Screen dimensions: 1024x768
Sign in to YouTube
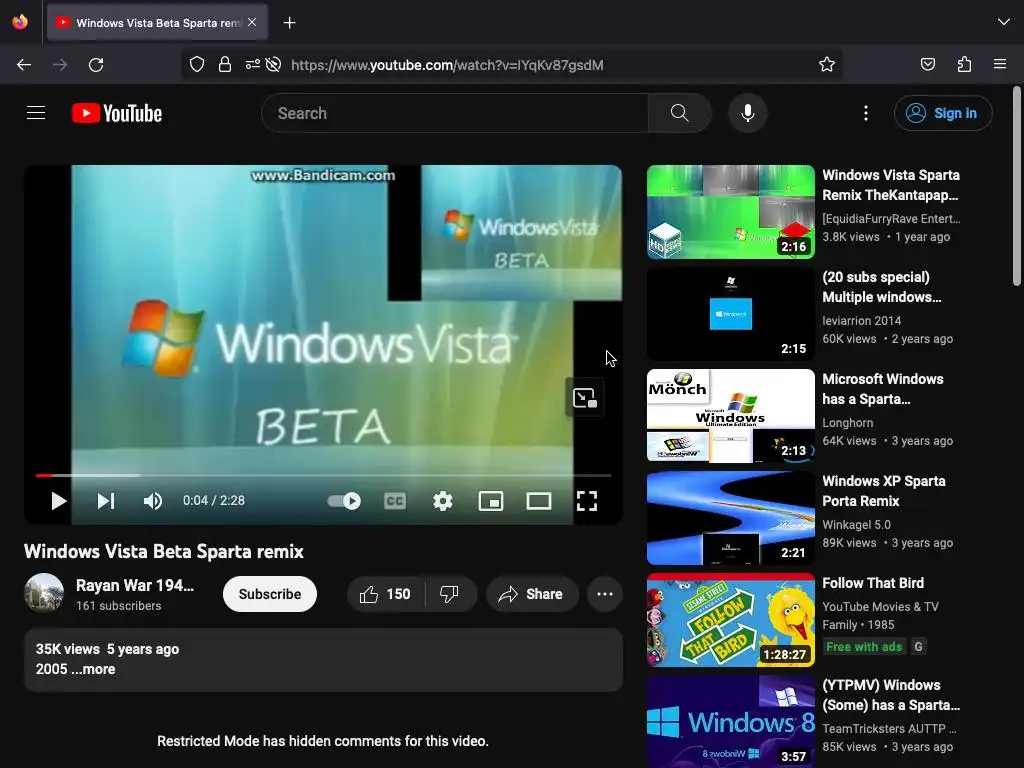coord(943,113)
